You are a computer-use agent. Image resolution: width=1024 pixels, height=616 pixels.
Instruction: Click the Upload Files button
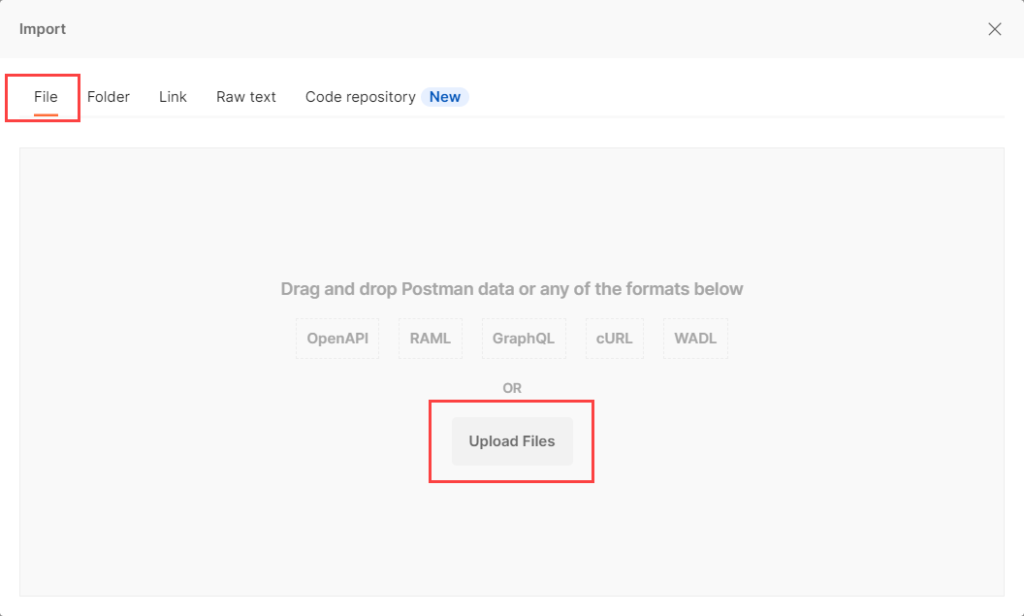coord(511,441)
